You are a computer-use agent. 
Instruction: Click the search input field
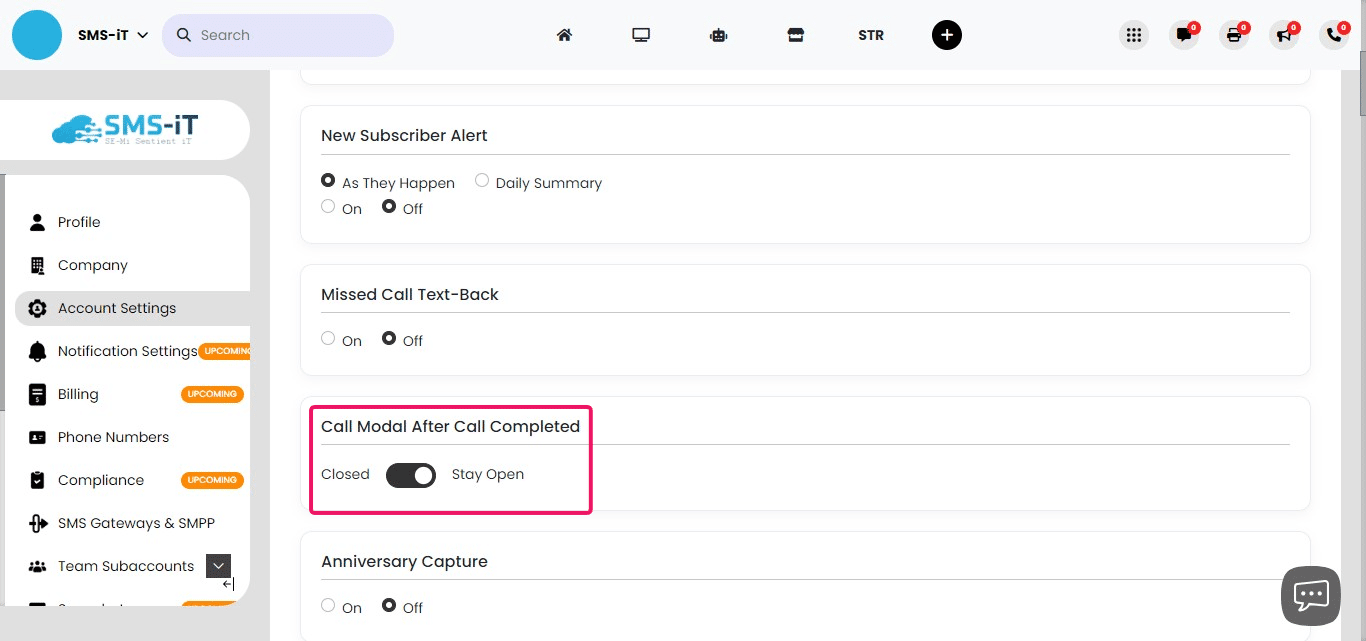pos(278,34)
